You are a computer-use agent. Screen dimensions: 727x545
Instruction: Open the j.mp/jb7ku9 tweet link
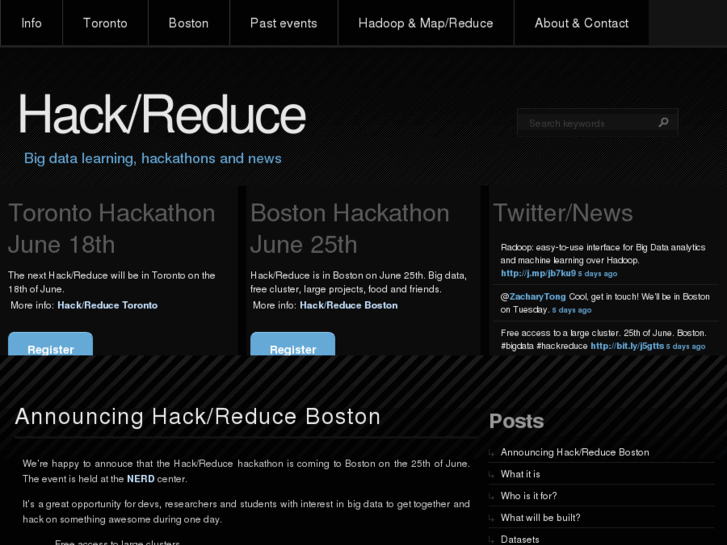tap(538, 273)
